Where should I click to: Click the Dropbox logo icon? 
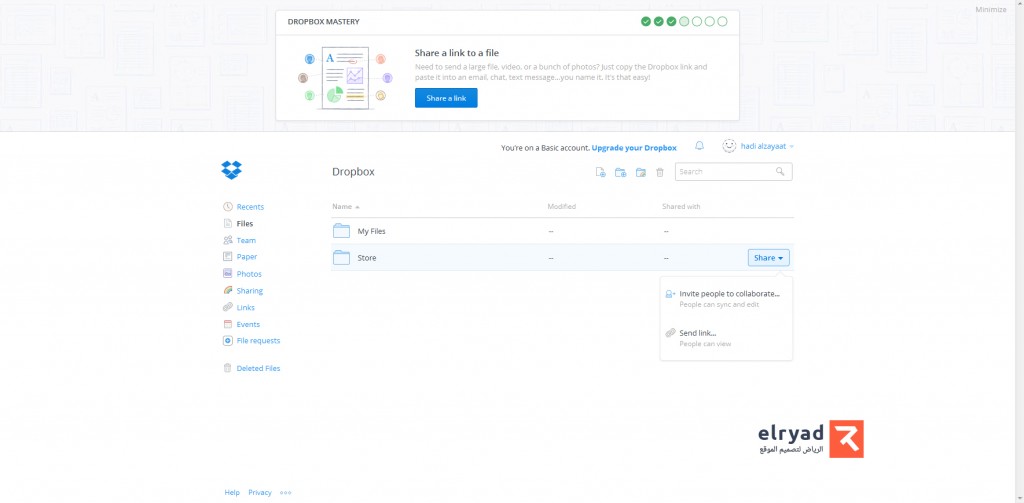point(231,170)
